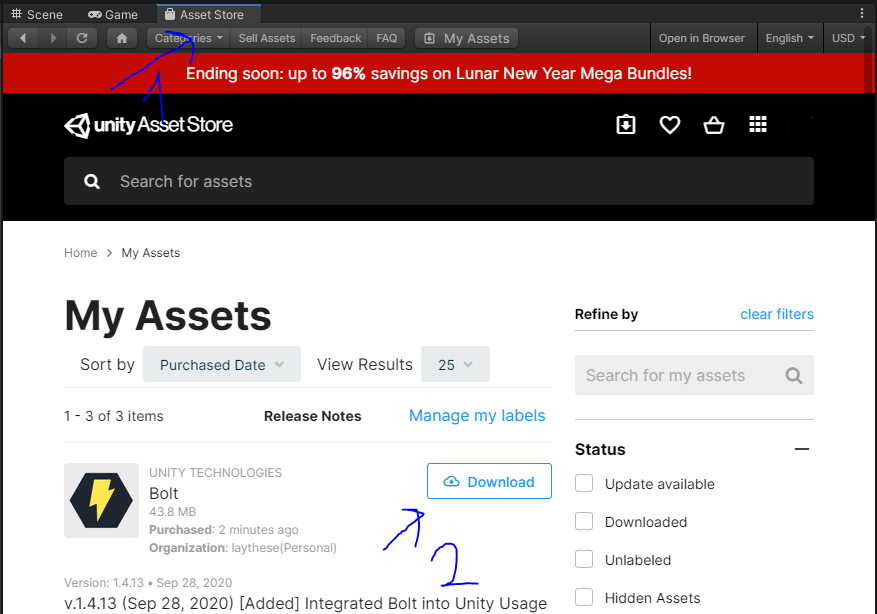Open downloads icon in store header
The height and width of the screenshot is (614, 877).
(x=626, y=124)
